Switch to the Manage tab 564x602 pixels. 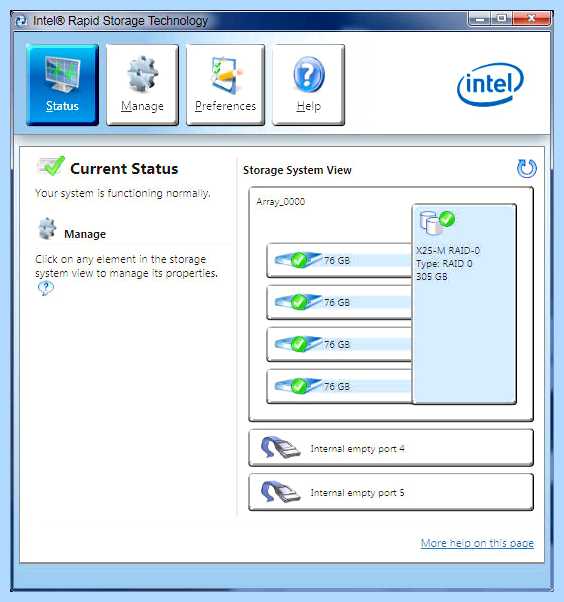(x=142, y=84)
